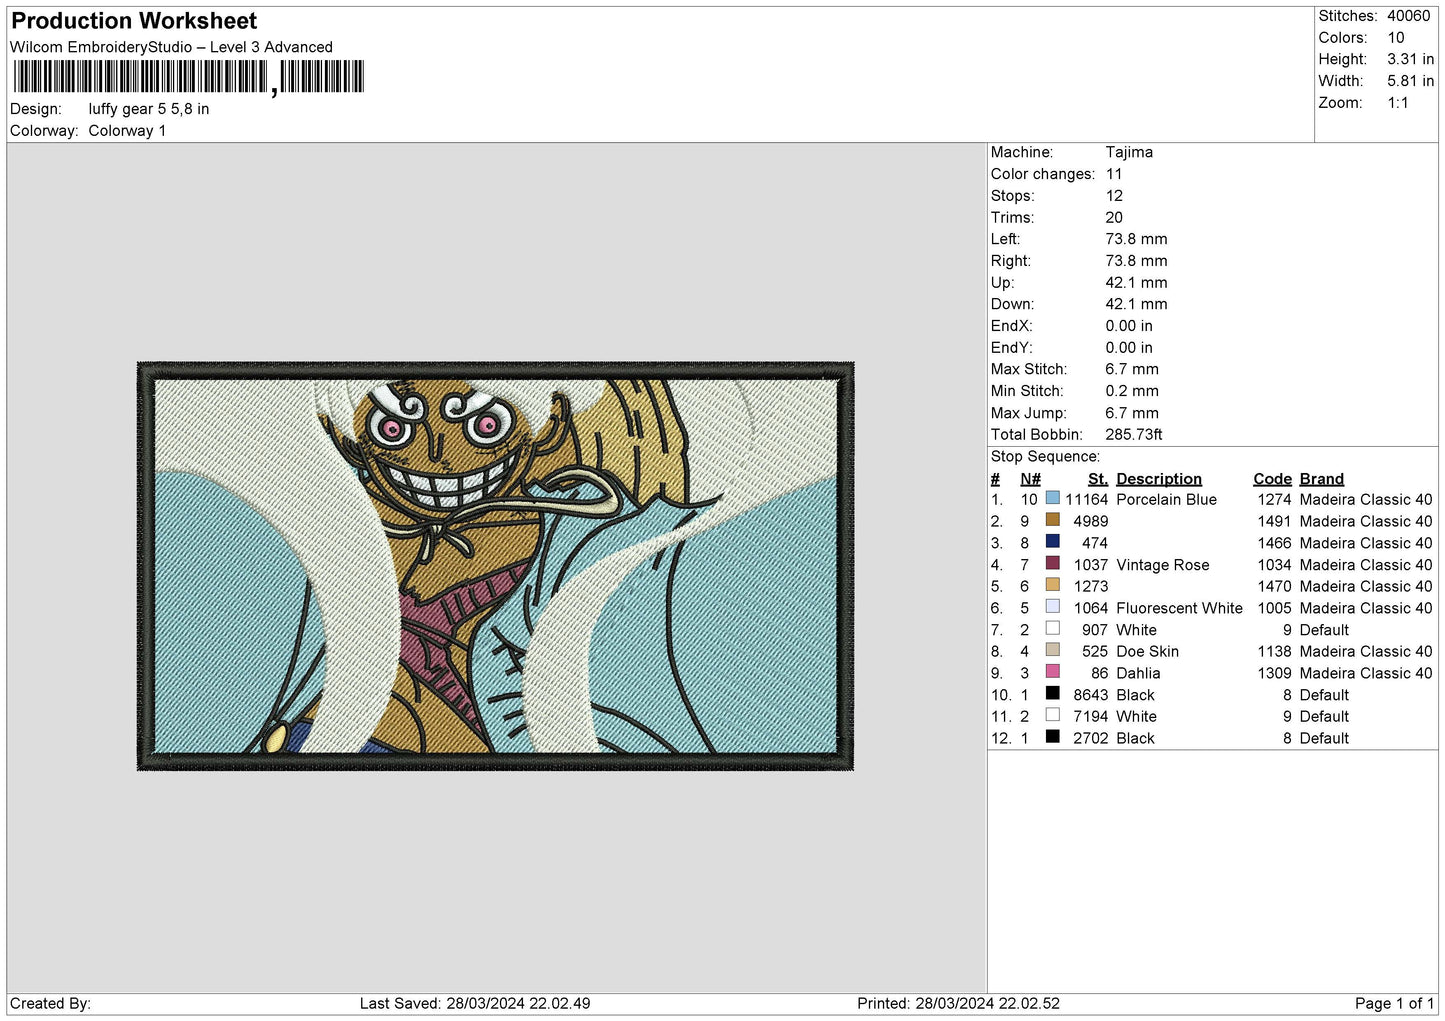The image size is (1445, 1021).
Task: Click the Black swatch with 2702 stitches
Action: coord(1052,737)
